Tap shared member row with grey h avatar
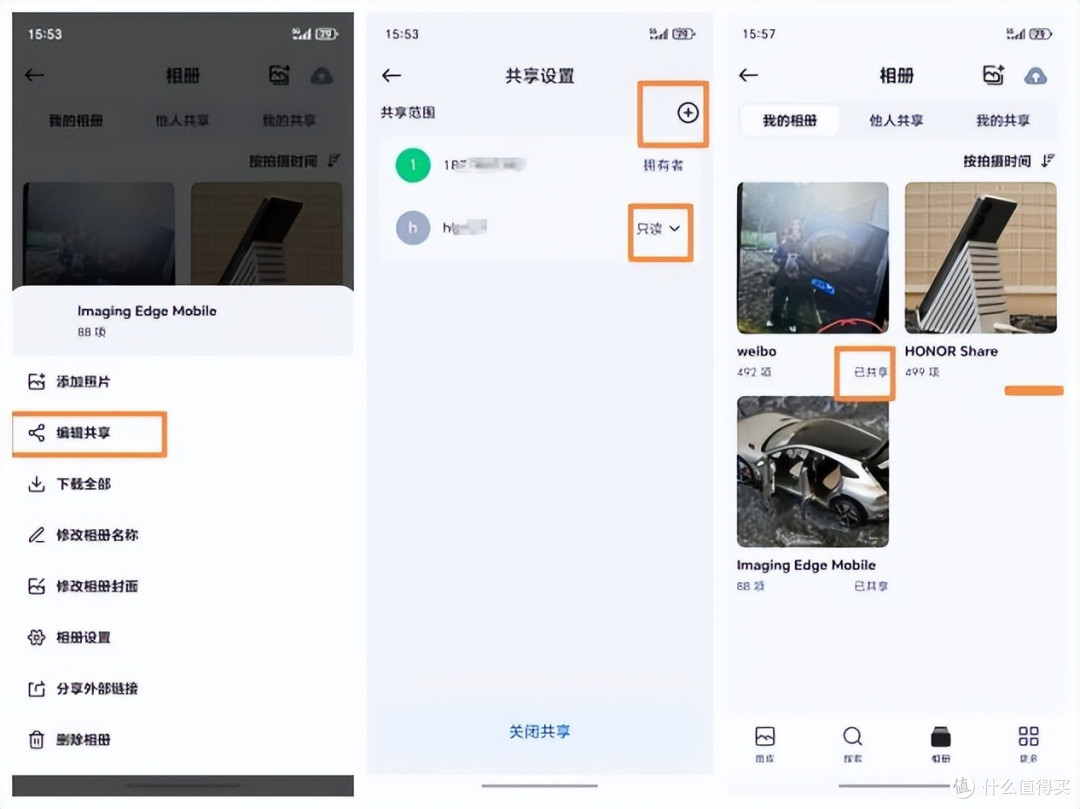 tap(539, 228)
